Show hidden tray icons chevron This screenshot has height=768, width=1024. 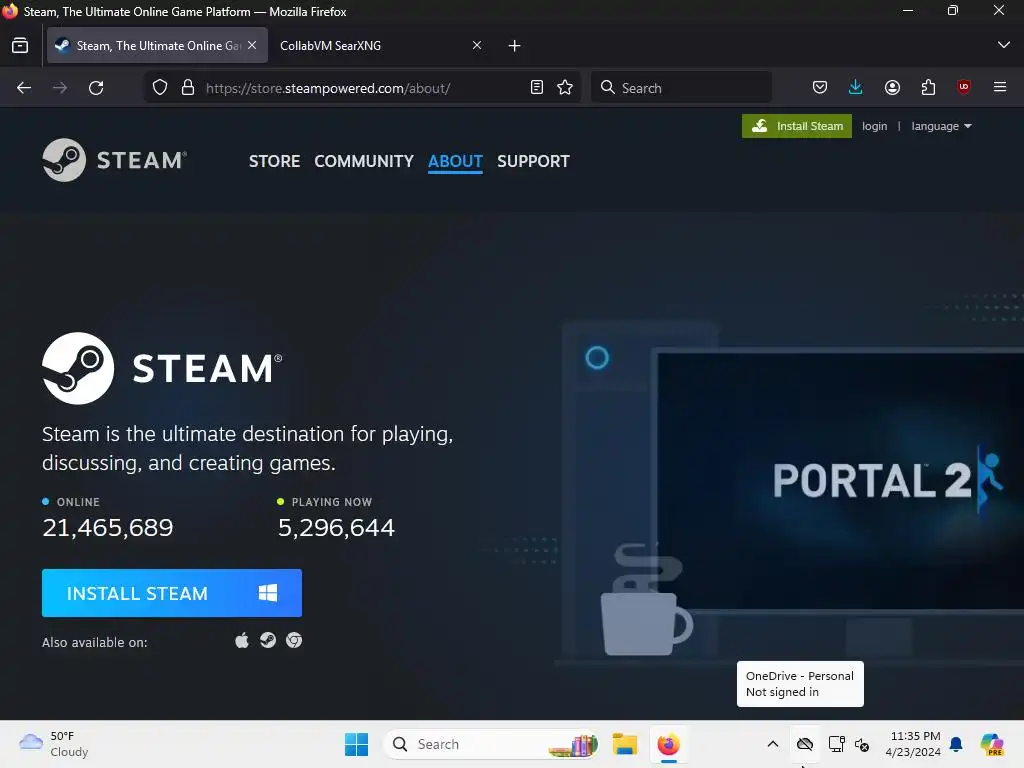[773, 744]
